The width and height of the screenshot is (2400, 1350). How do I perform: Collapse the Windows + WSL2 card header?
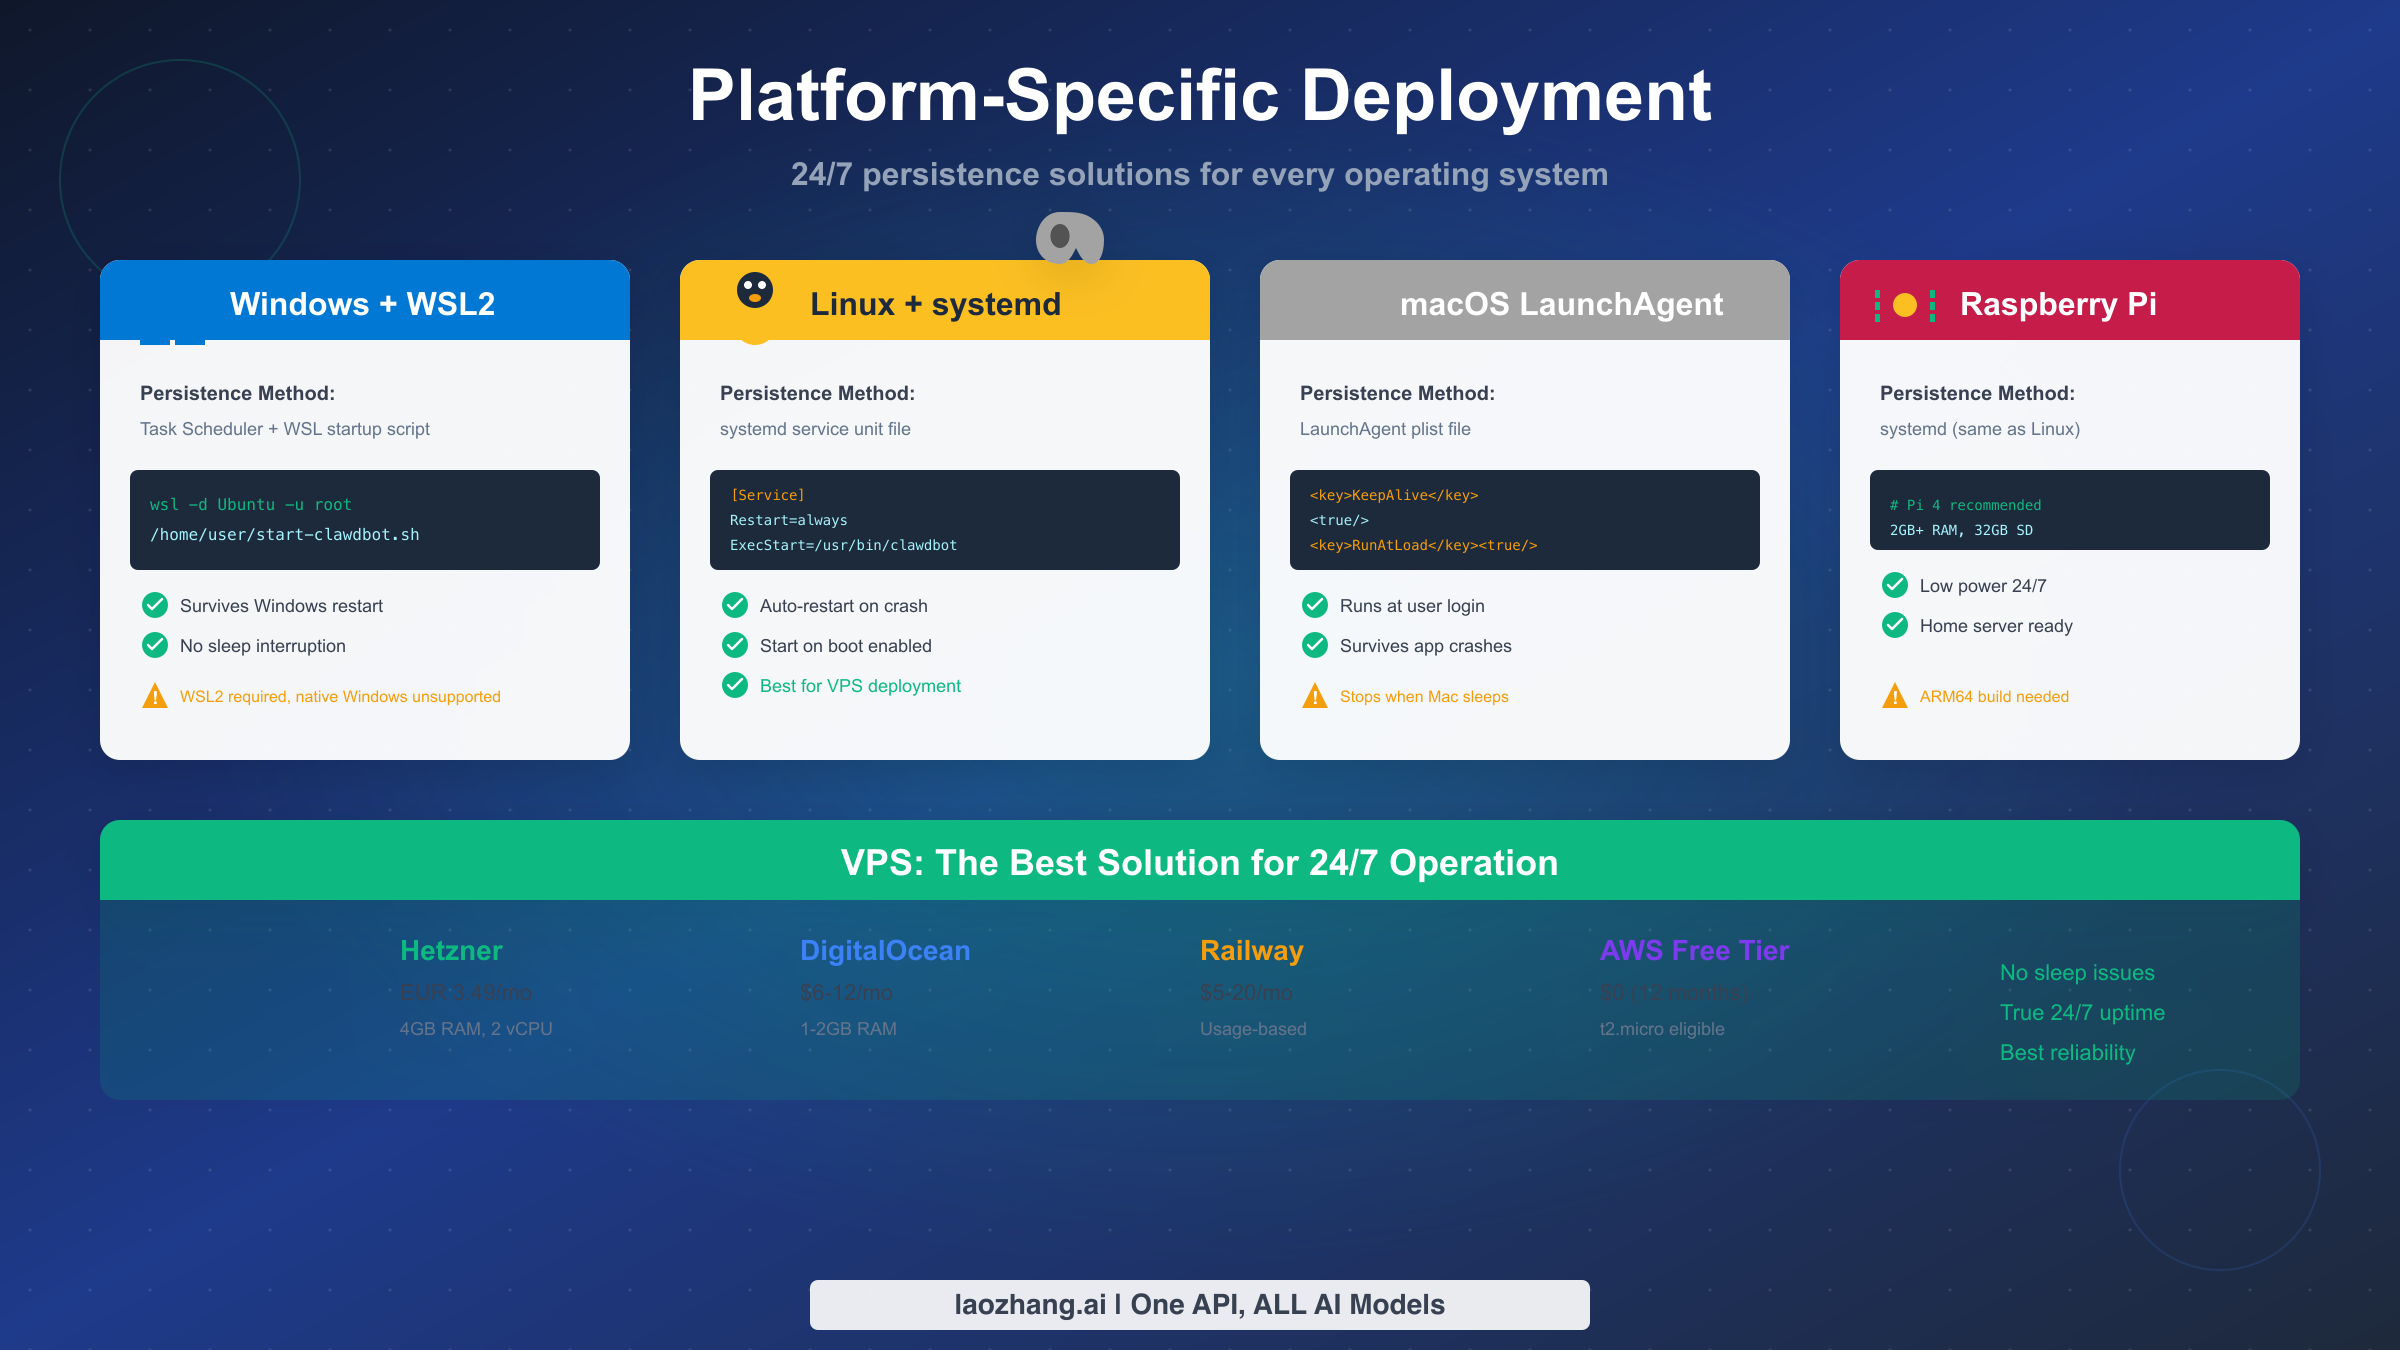pyautogui.click(x=363, y=303)
